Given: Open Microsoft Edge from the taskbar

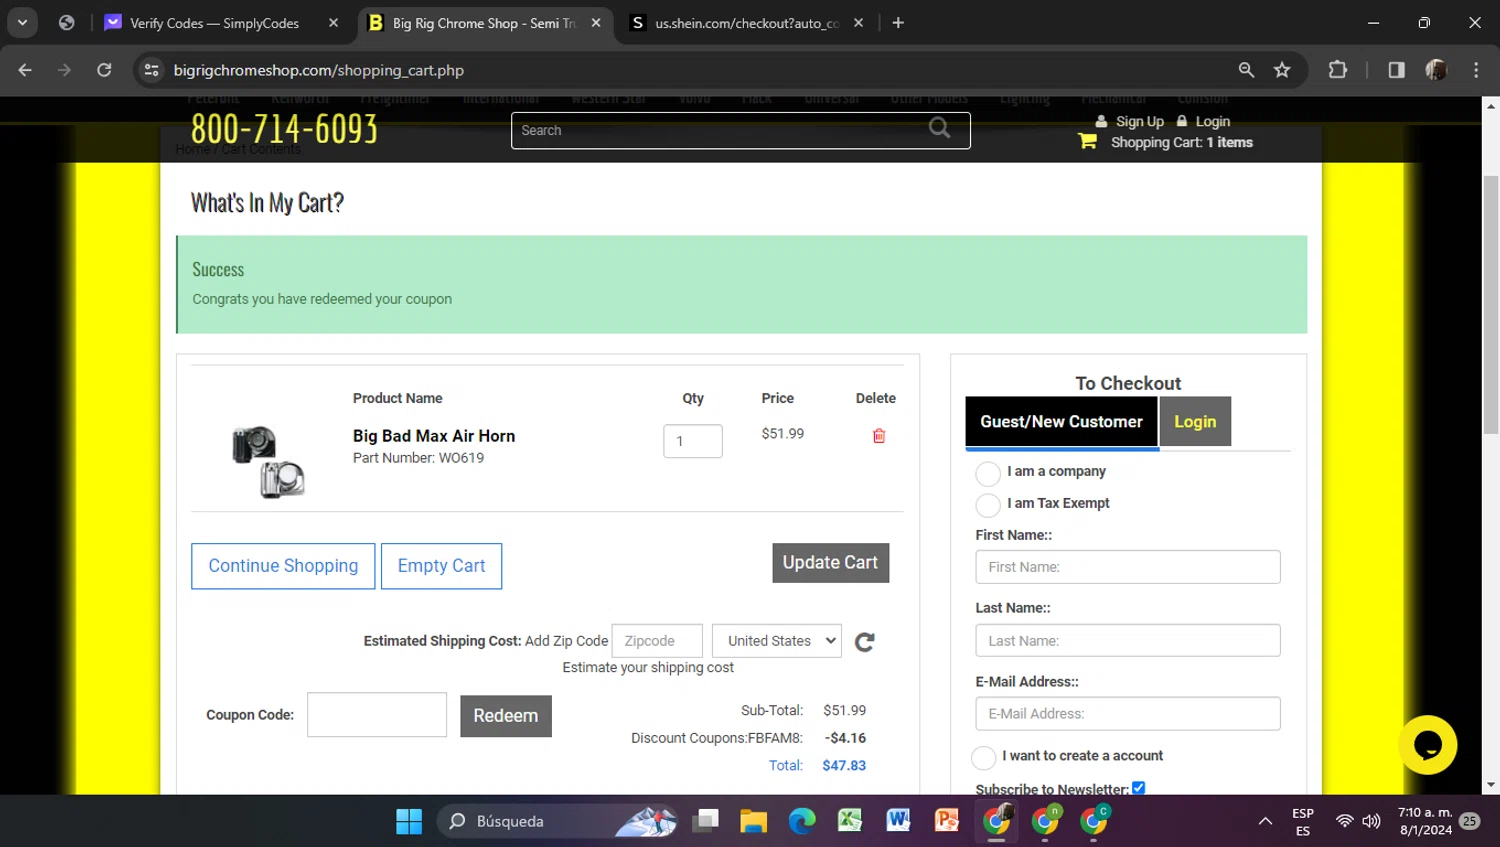Looking at the screenshot, I should [x=802, y=821].
